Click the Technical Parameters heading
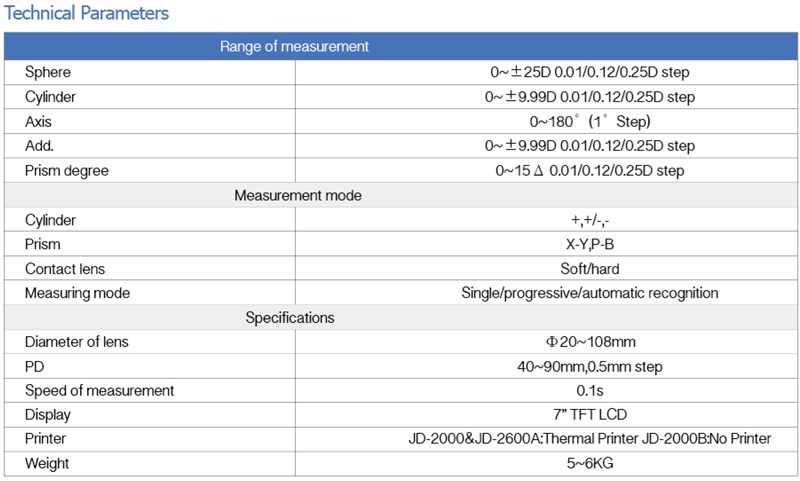This screenshot has height=481, width=800. point(88,14)
